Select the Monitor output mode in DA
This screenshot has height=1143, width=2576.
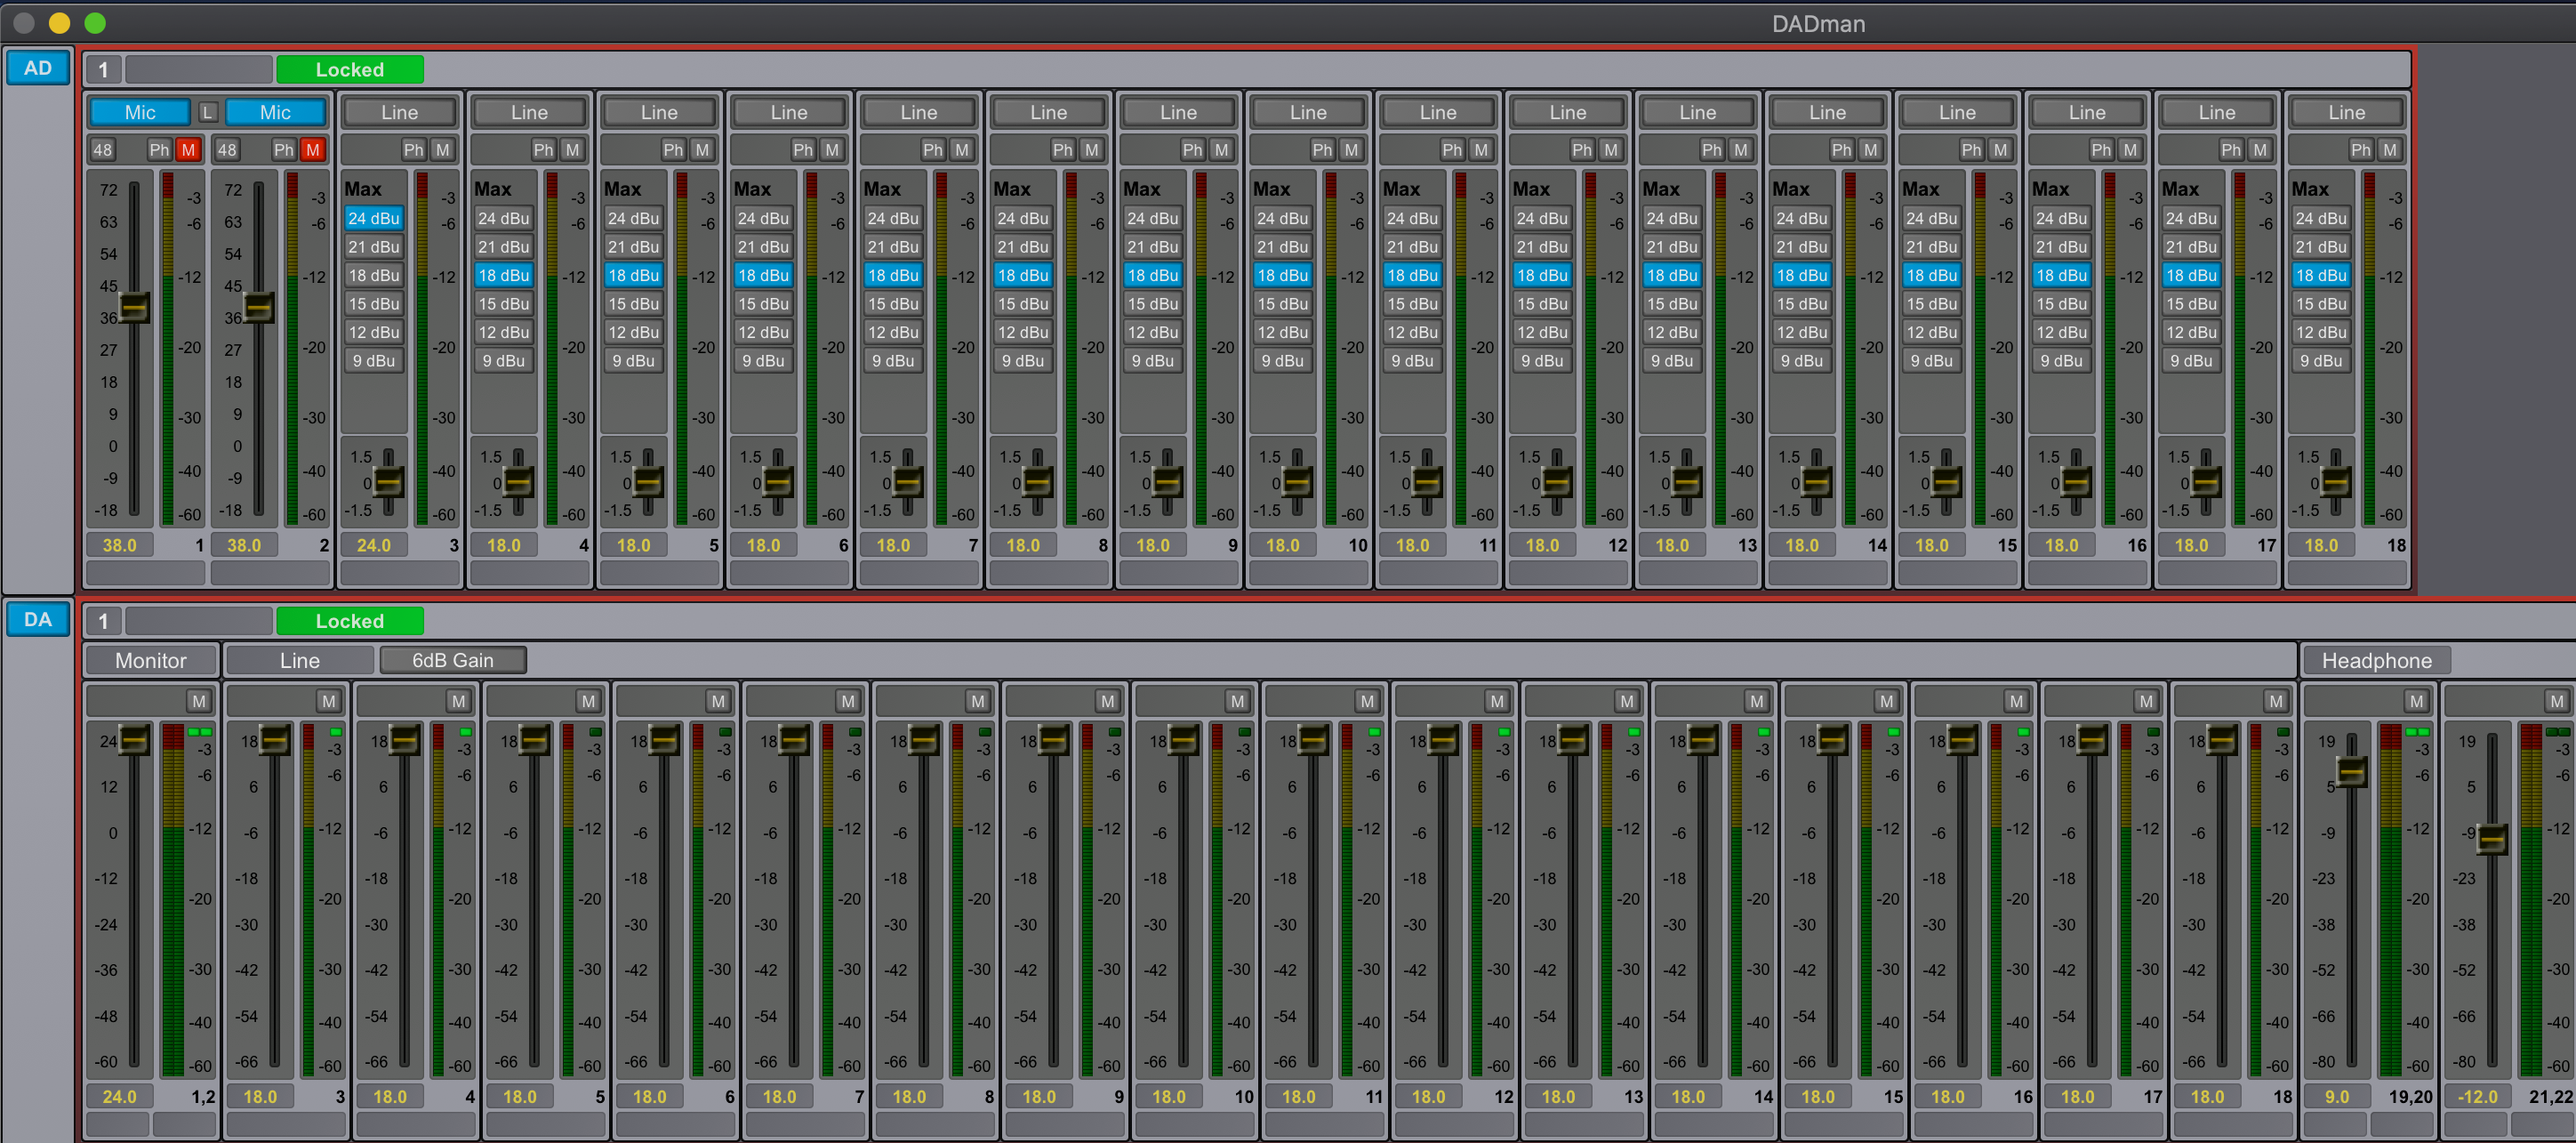click(151, 660)
